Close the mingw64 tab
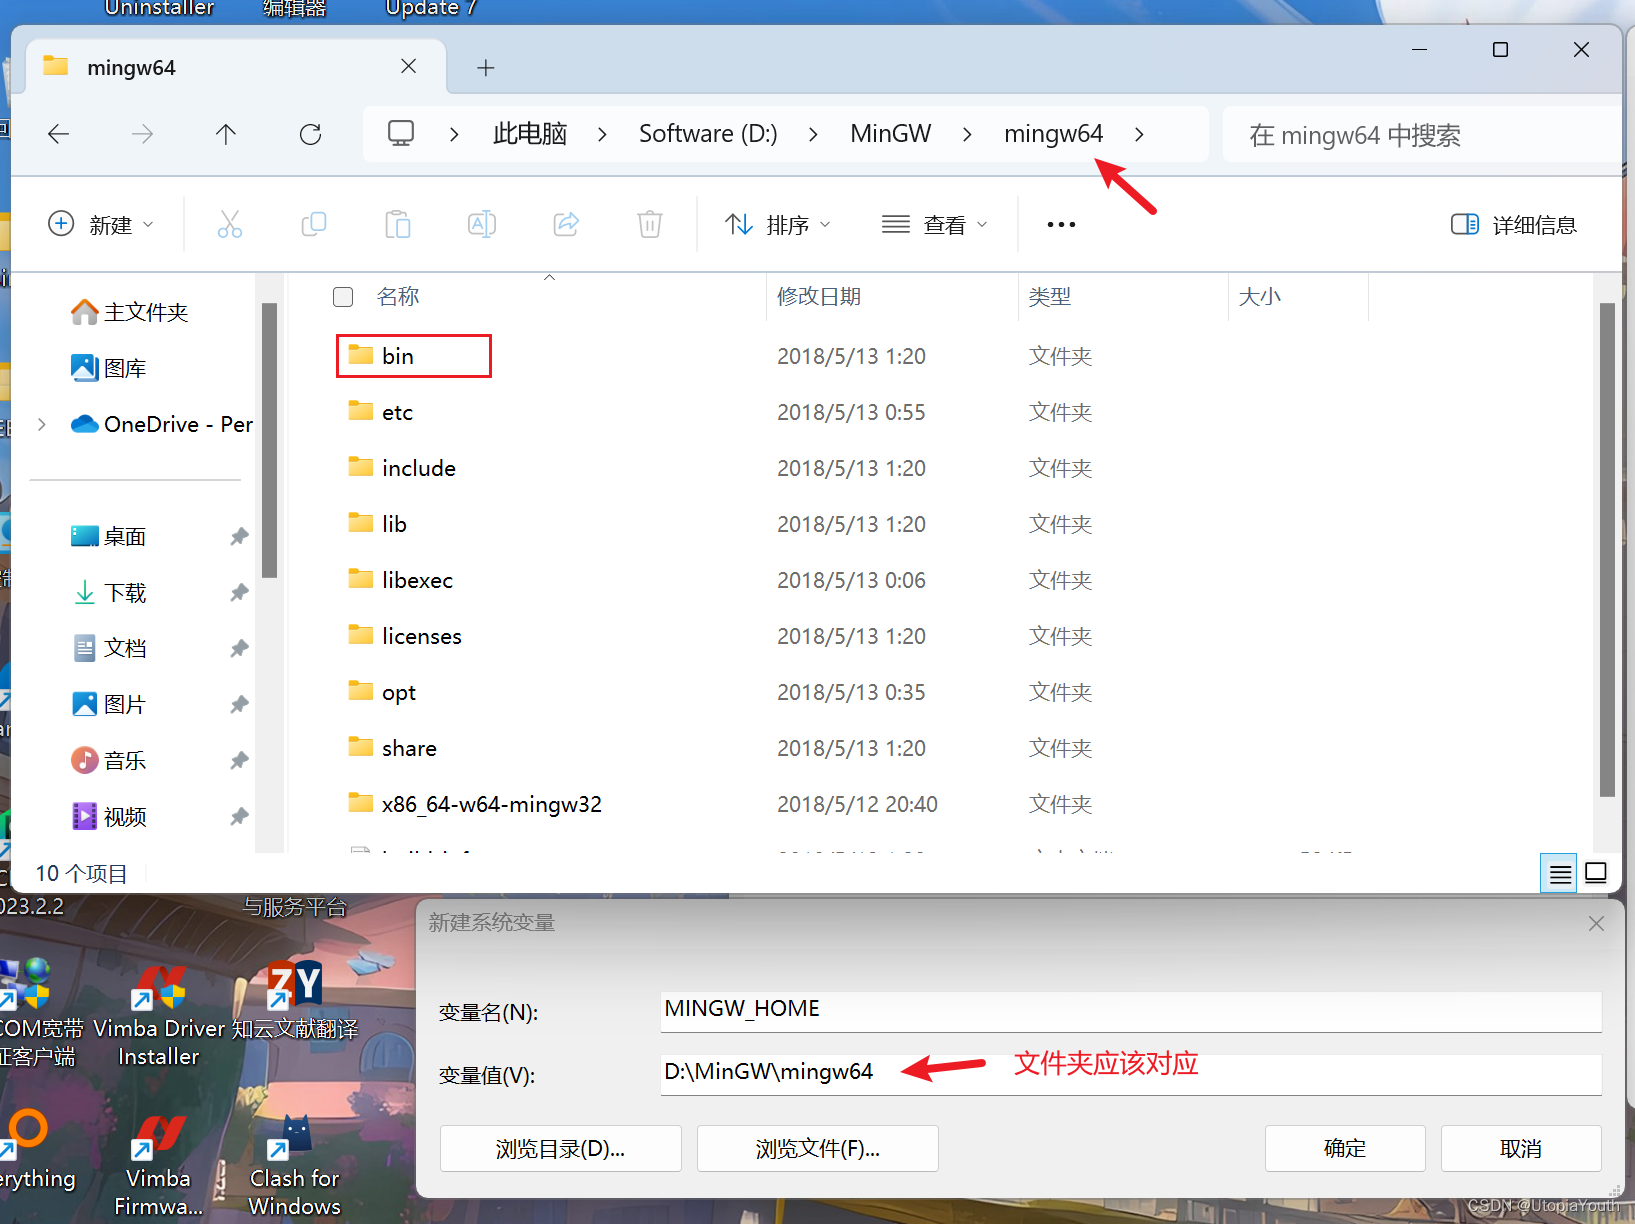This screenshot has height=1224, width=1635. point(408,66)
